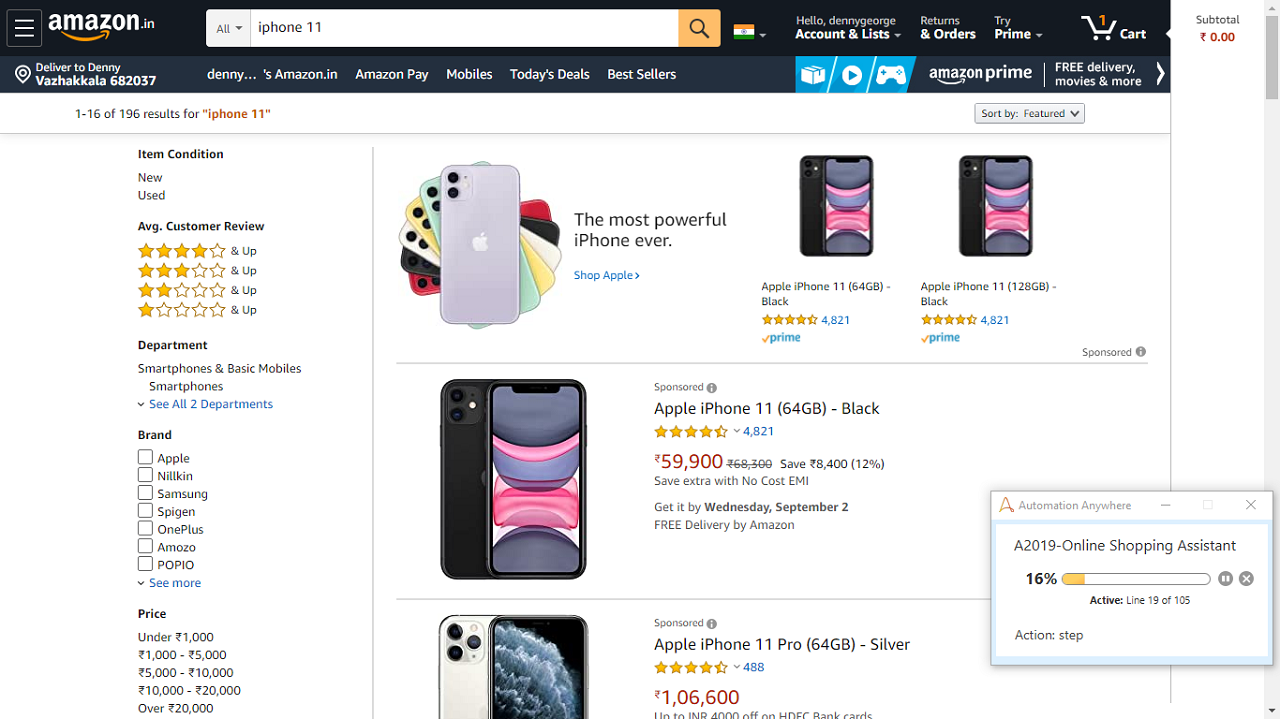The height and width of the screenshot is (720, 1280).
Task: Click the orange search magnifier button
Action: (x=699, y=28)
